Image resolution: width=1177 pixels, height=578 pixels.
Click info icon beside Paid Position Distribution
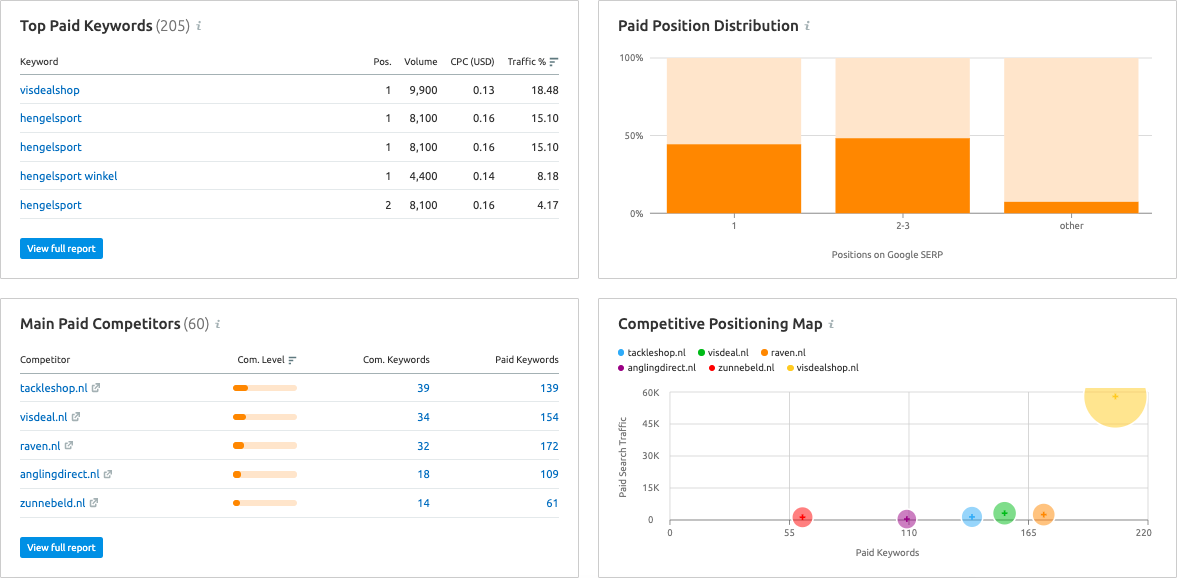(807, 27)
